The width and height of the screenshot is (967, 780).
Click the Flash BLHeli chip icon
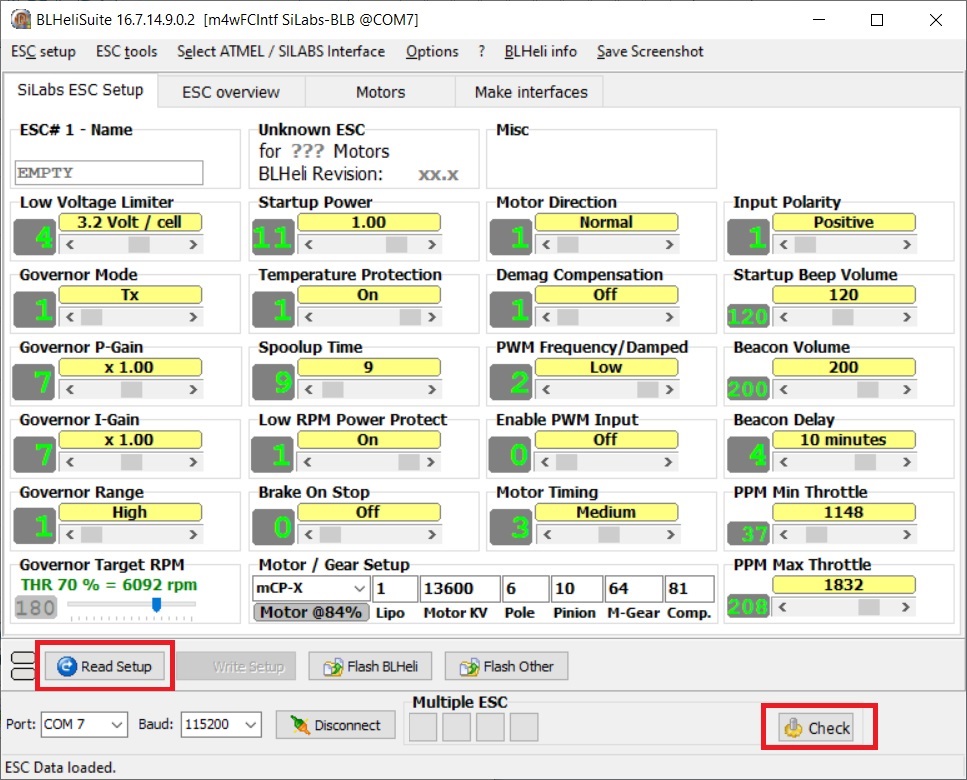[334, 667]
